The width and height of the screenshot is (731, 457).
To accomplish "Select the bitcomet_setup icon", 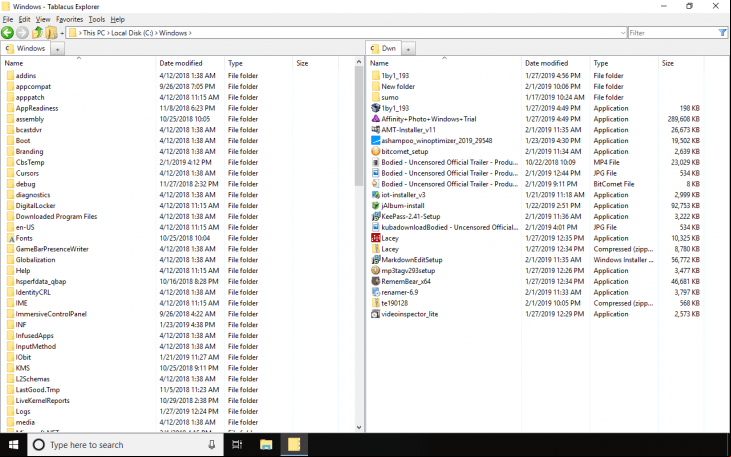I will (x=375, y=152).
